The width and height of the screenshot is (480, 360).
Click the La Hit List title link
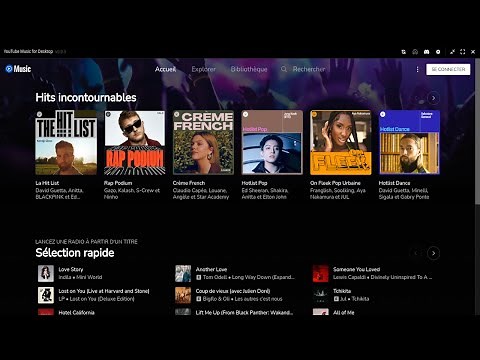tap(47, 183)
